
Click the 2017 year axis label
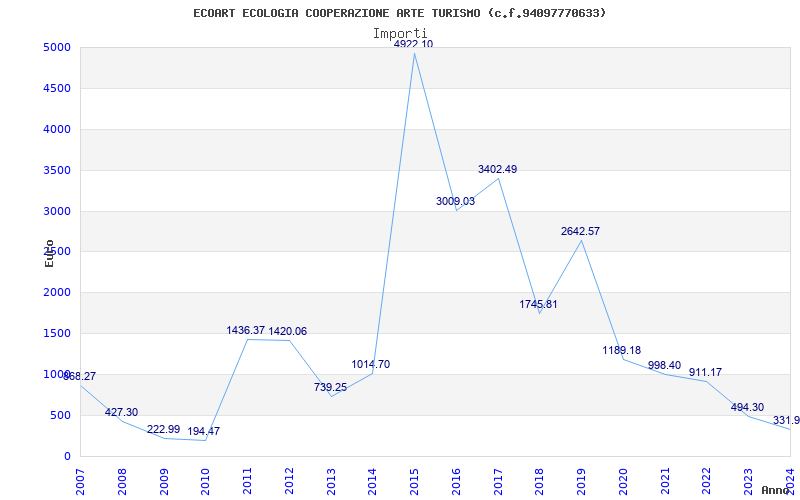498,482
